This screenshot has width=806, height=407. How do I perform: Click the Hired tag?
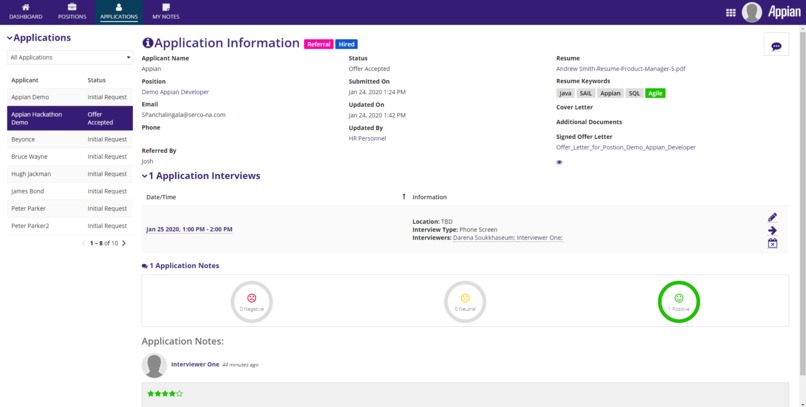pyautogui.click(x=346, y=44)
